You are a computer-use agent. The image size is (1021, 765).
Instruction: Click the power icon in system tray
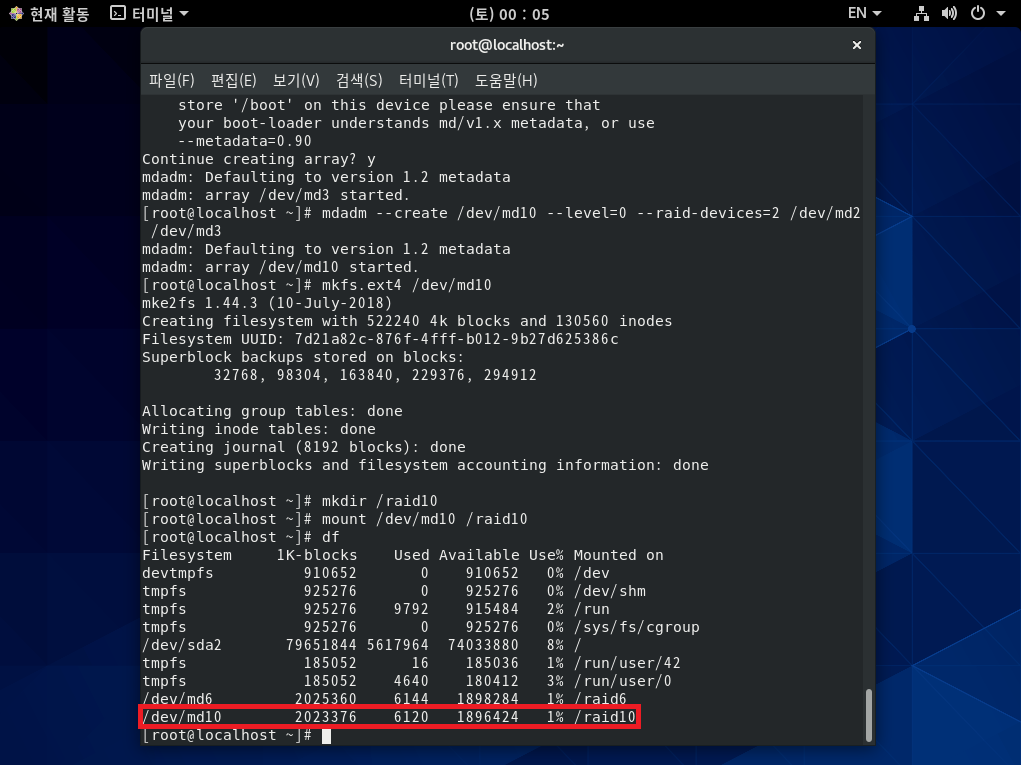(977, 14)
